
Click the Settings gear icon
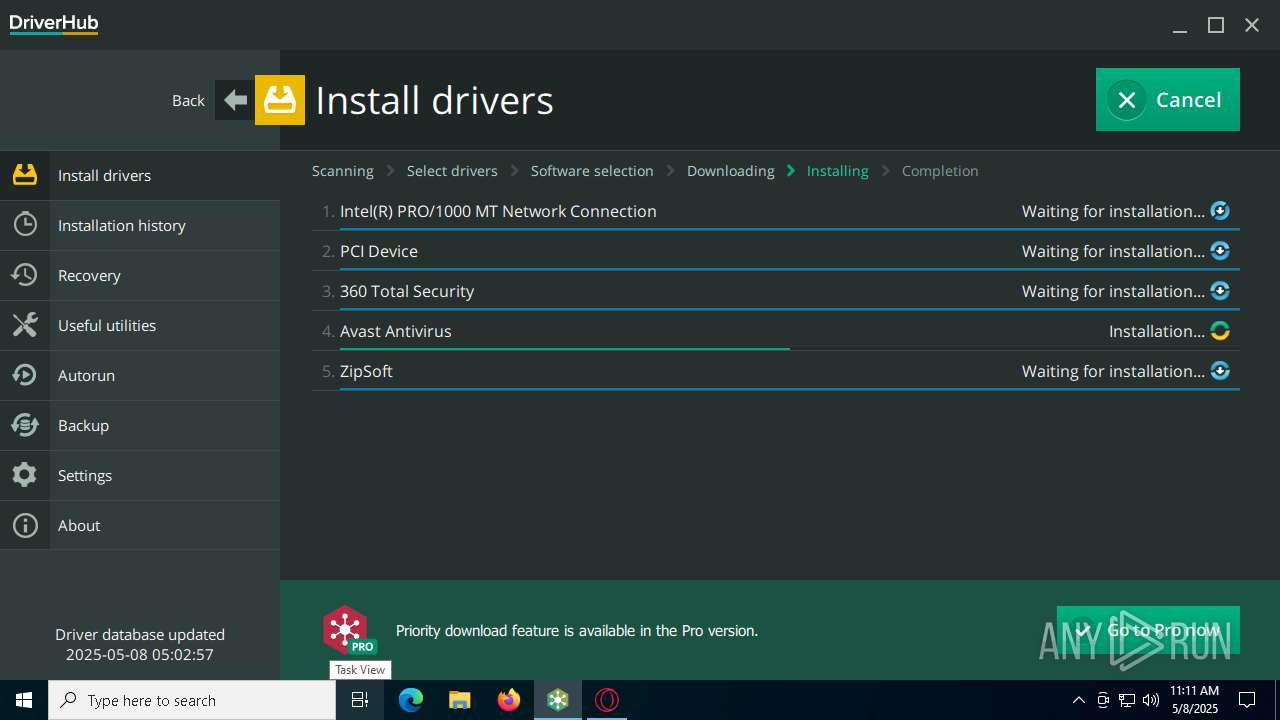click(25, 475)
